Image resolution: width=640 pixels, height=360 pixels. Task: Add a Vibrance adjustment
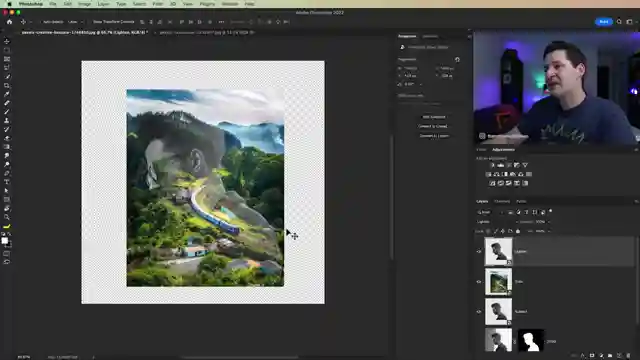pyautogui.click(x=525, y=165)
